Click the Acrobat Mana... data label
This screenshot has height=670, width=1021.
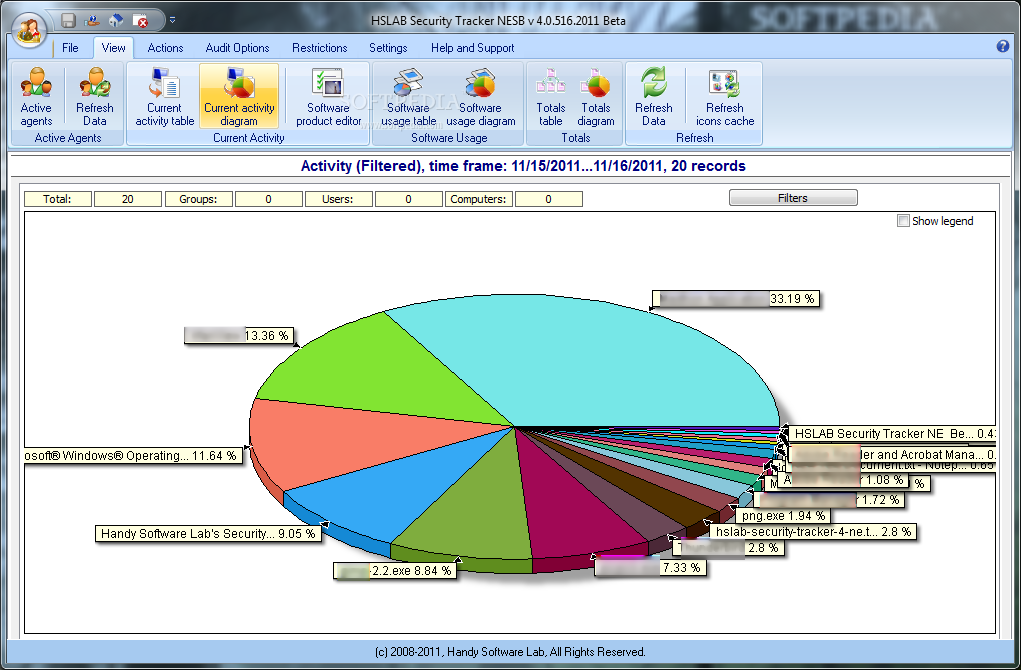[891, 454]
